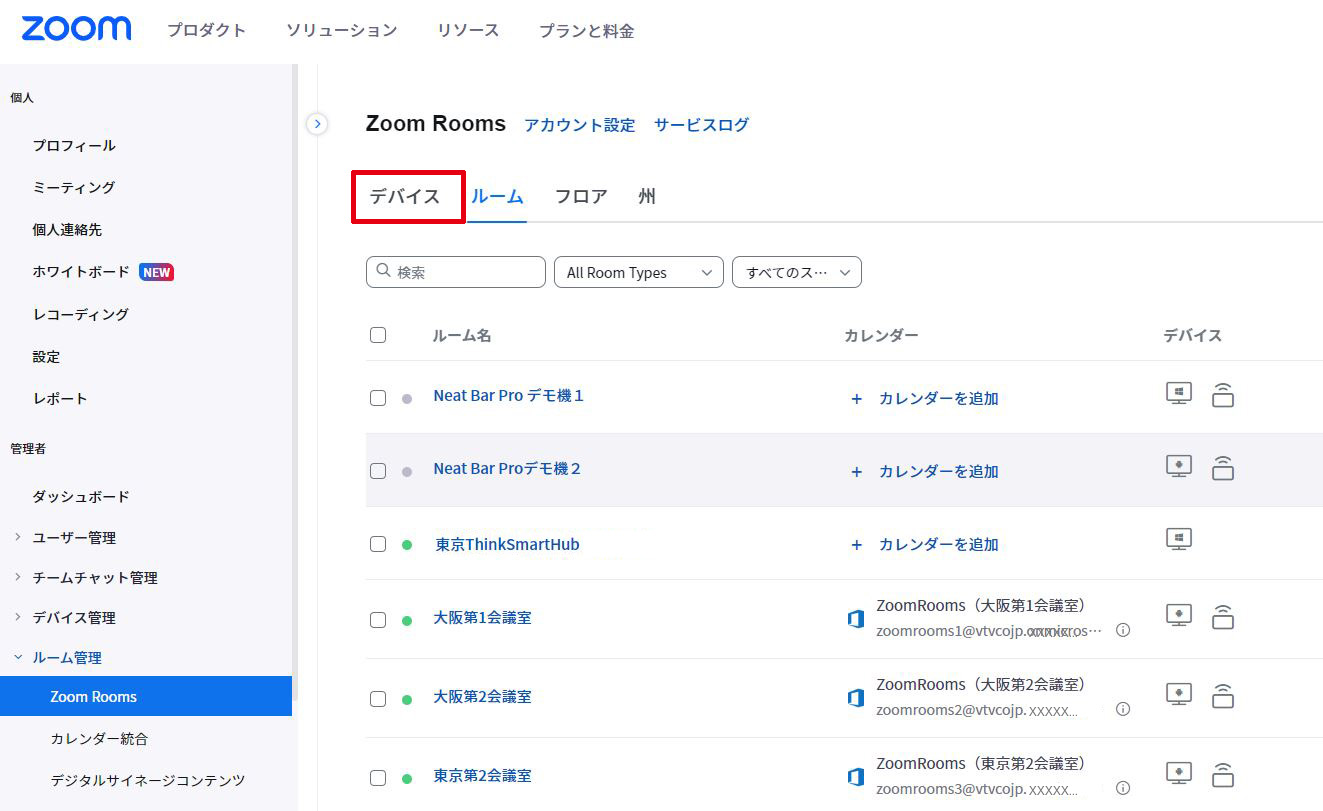Go to プロフィール in the sidebar
Image resolution: width=1323 pixels, height=811 pixels.
tap(74, 146)
